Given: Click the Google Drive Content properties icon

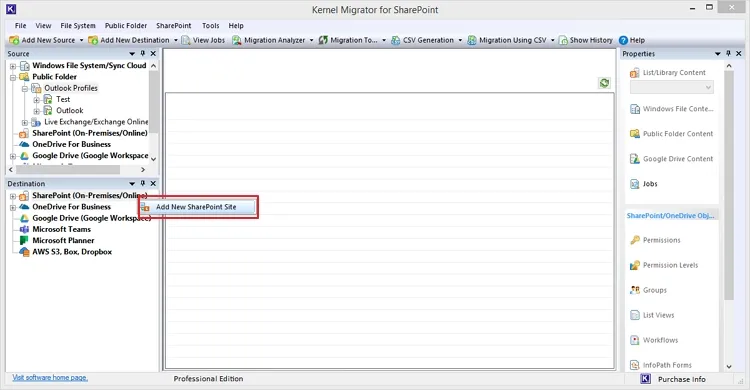Looking at the screenshot, I should click(635, 159).
